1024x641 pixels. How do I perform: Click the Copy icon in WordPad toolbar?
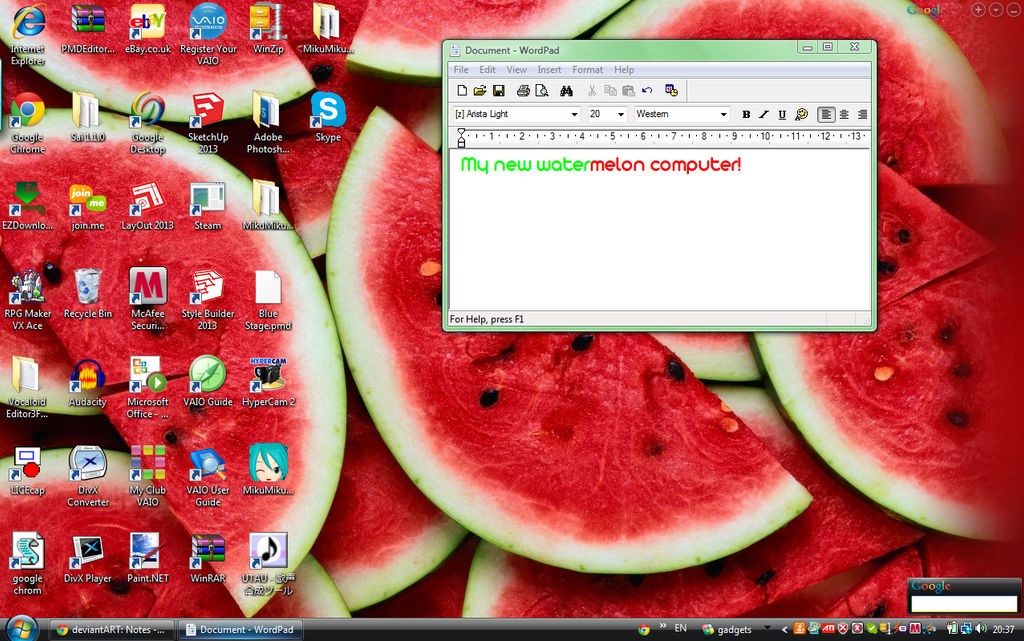(x=610, y=91)
